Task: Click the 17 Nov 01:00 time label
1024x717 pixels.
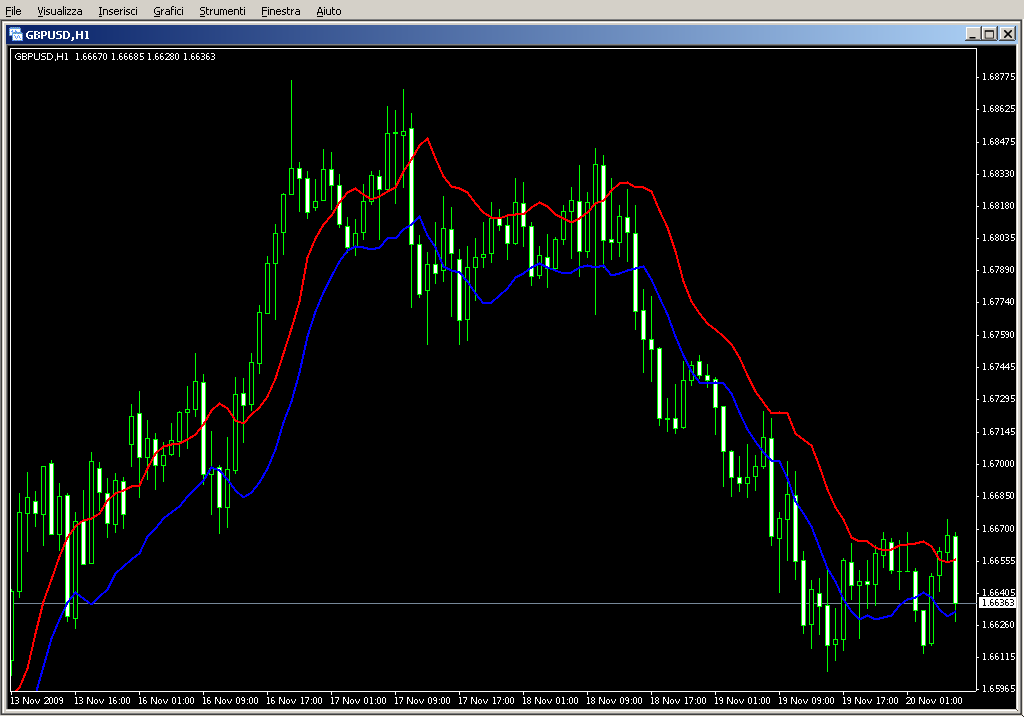Action: point(358,701)
